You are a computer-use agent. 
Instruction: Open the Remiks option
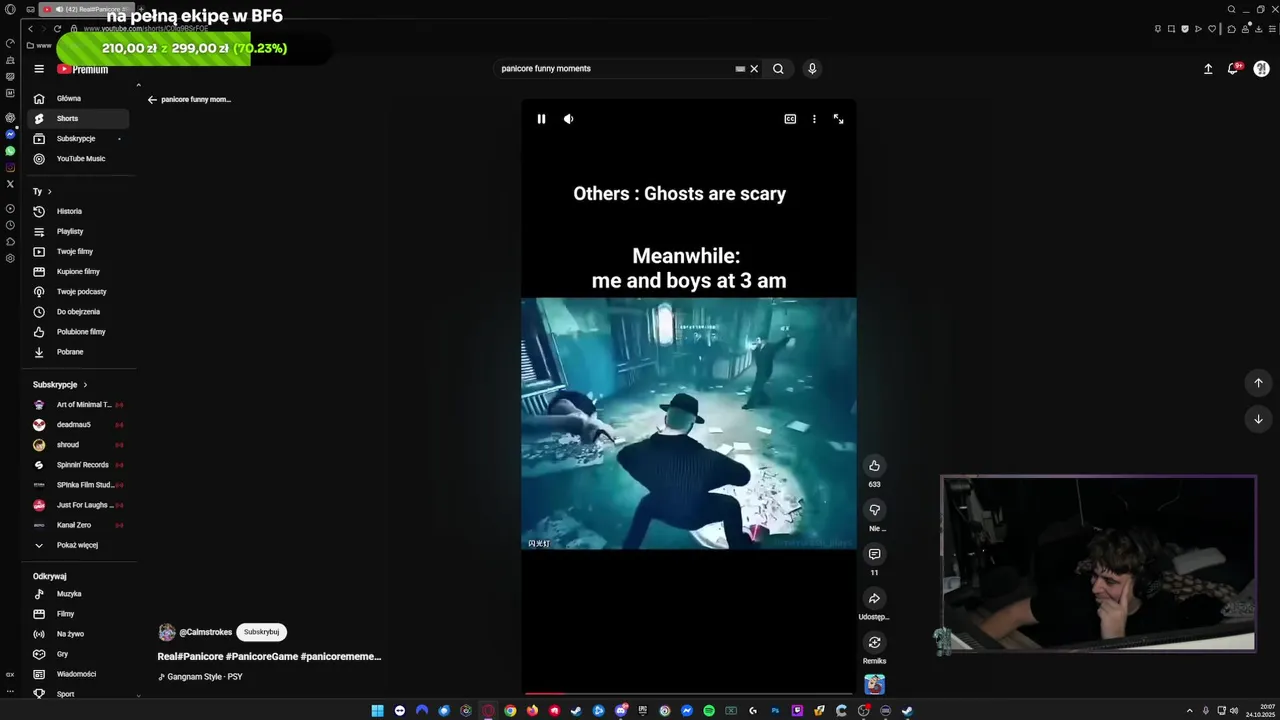(874, 642)
